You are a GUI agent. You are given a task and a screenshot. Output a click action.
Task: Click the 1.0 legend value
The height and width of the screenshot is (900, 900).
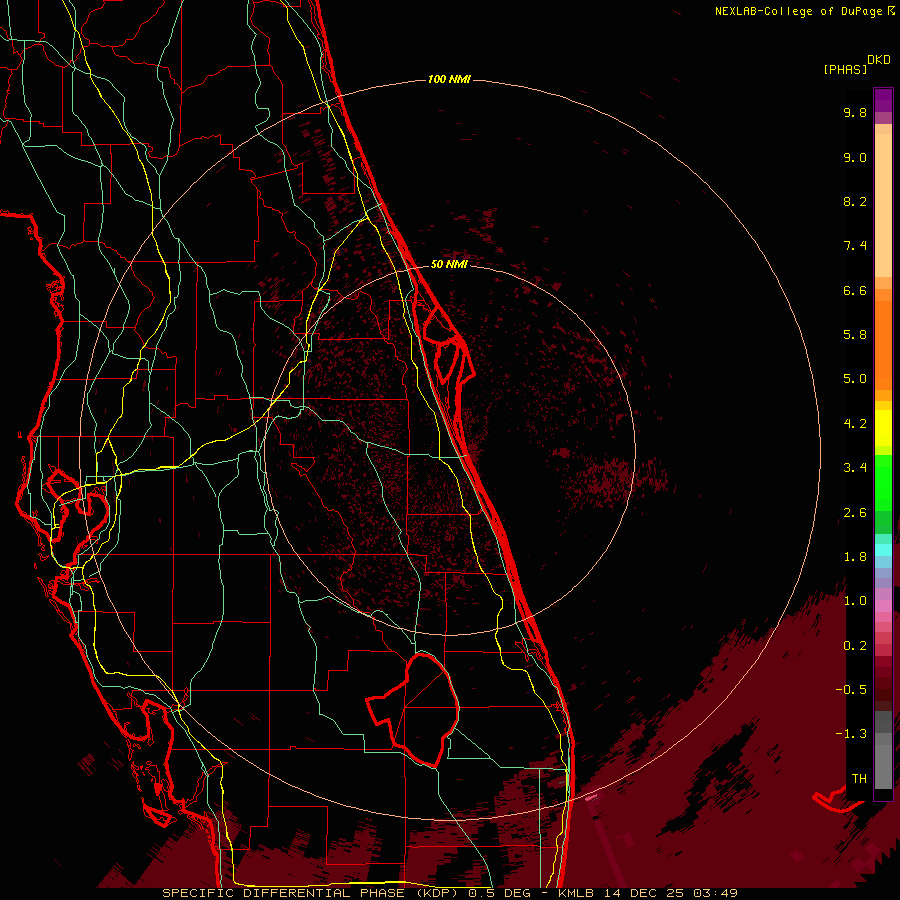point(855,601)
